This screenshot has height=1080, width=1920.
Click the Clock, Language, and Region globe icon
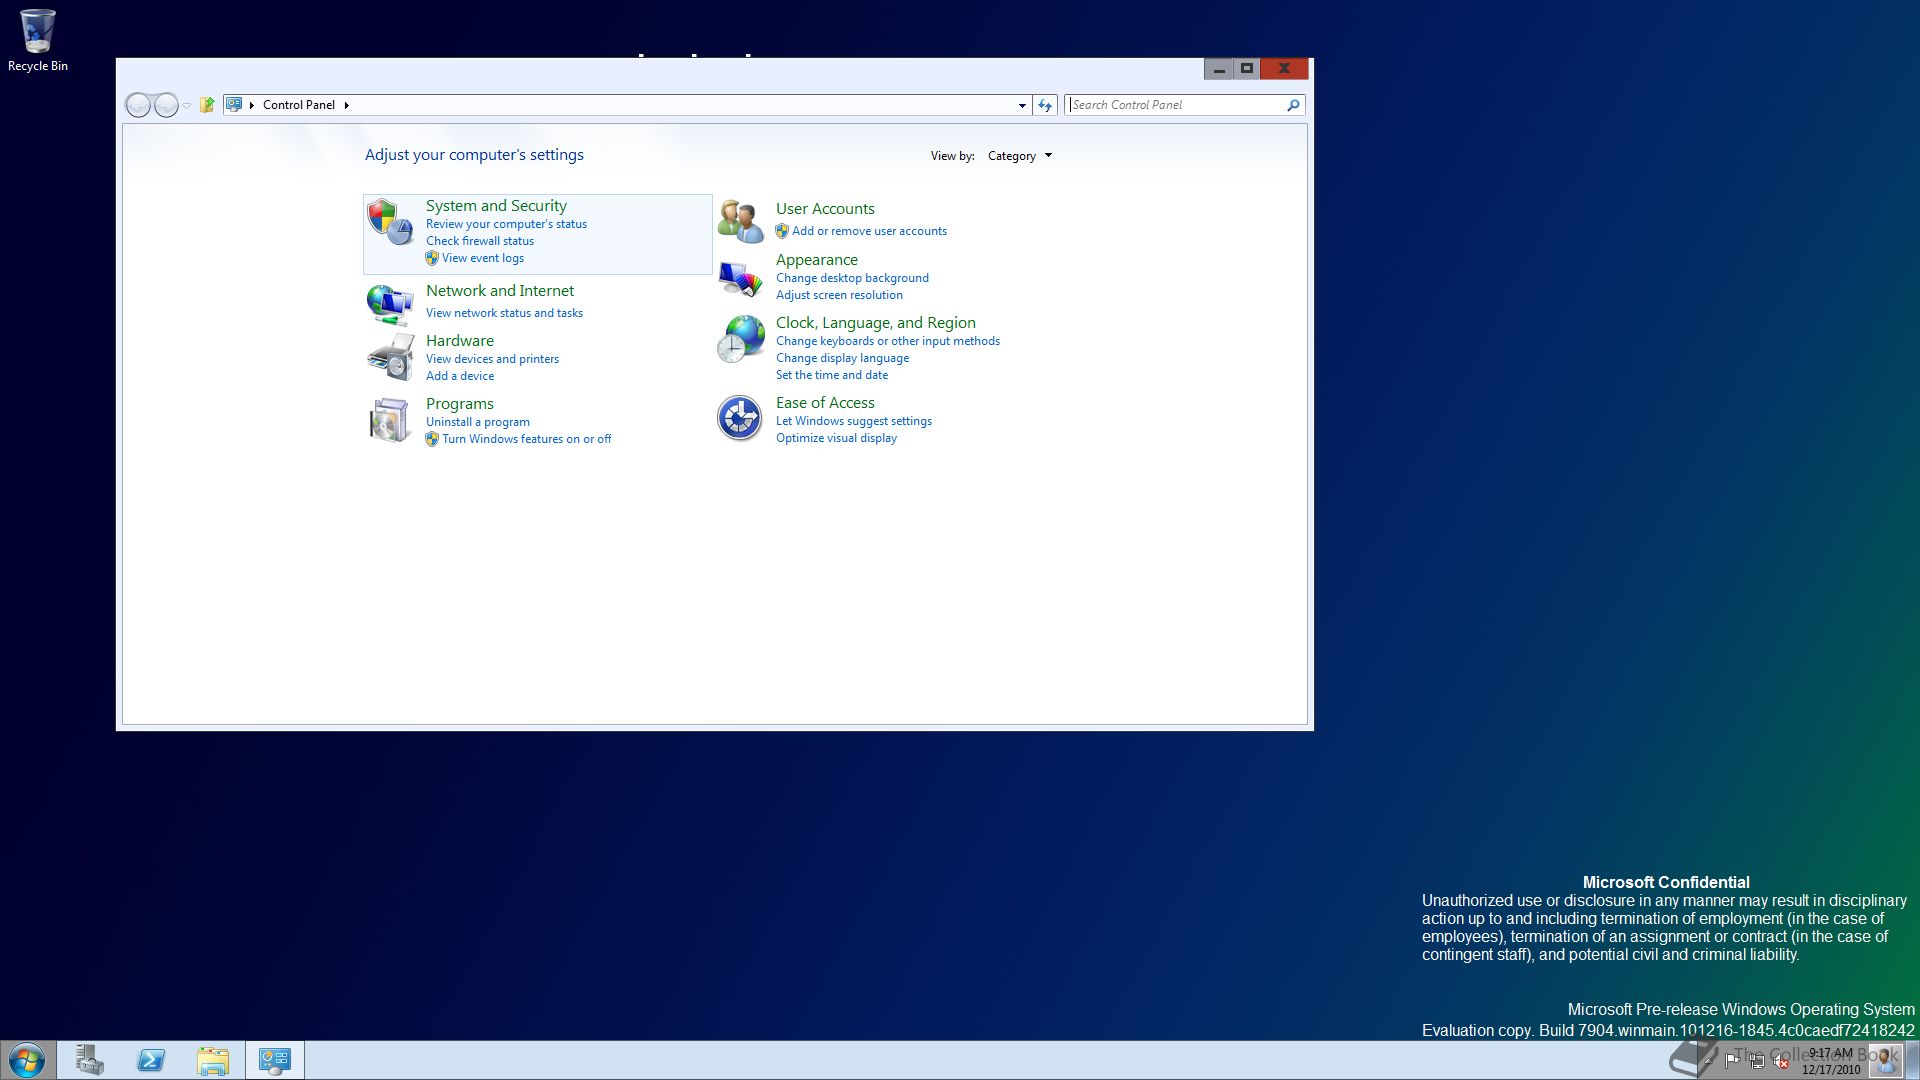[x=741, y=339]
